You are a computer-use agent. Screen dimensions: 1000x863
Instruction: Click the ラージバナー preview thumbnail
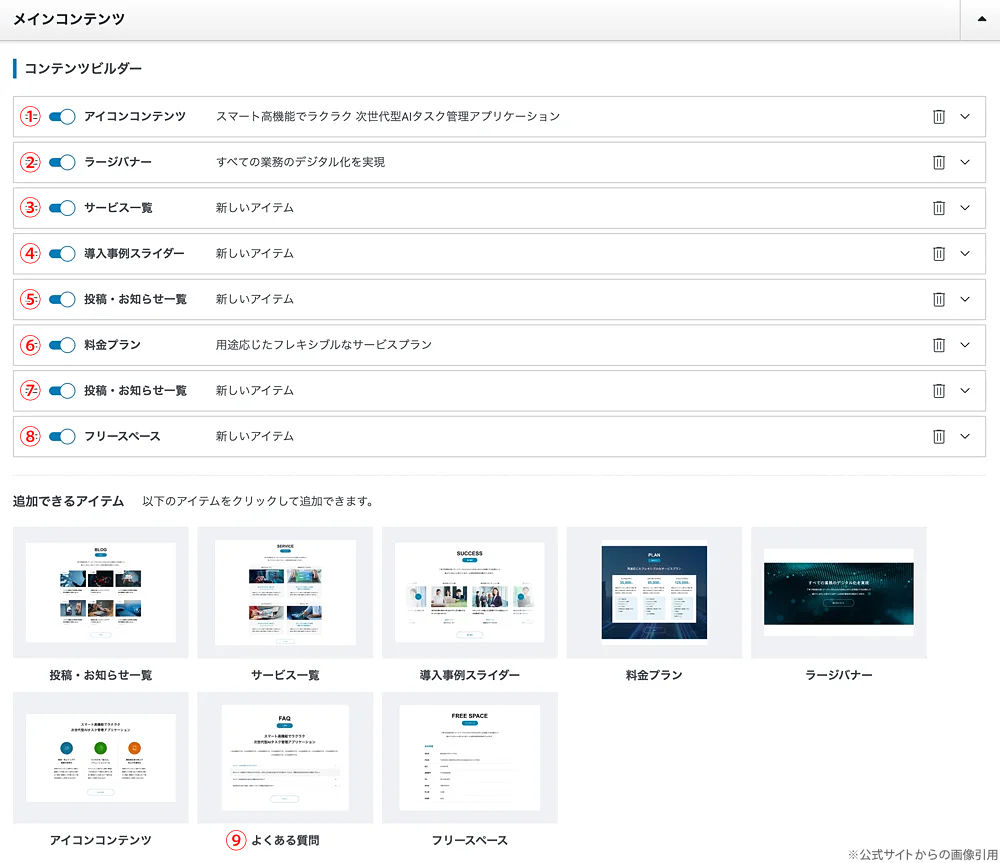(838, 592)
